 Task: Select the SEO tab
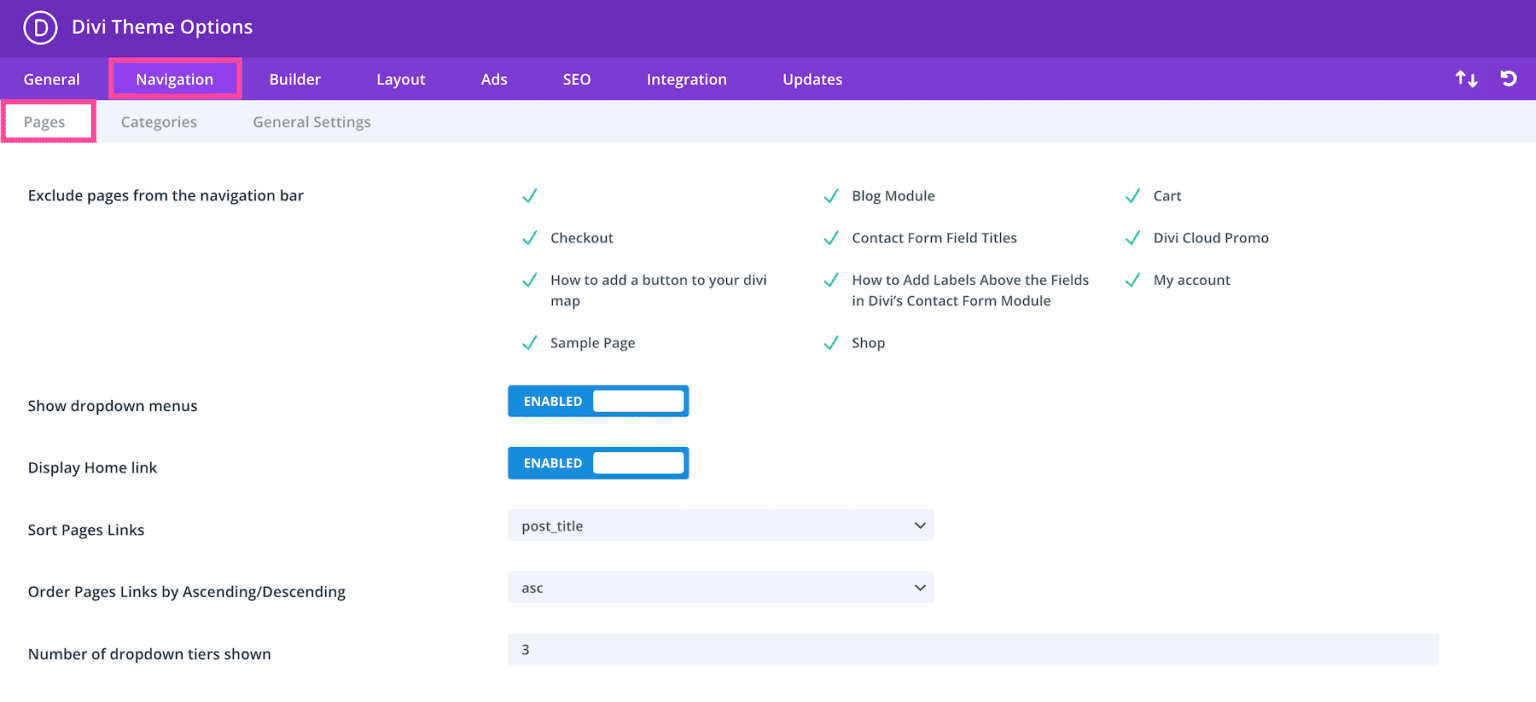tap(576, 78)
